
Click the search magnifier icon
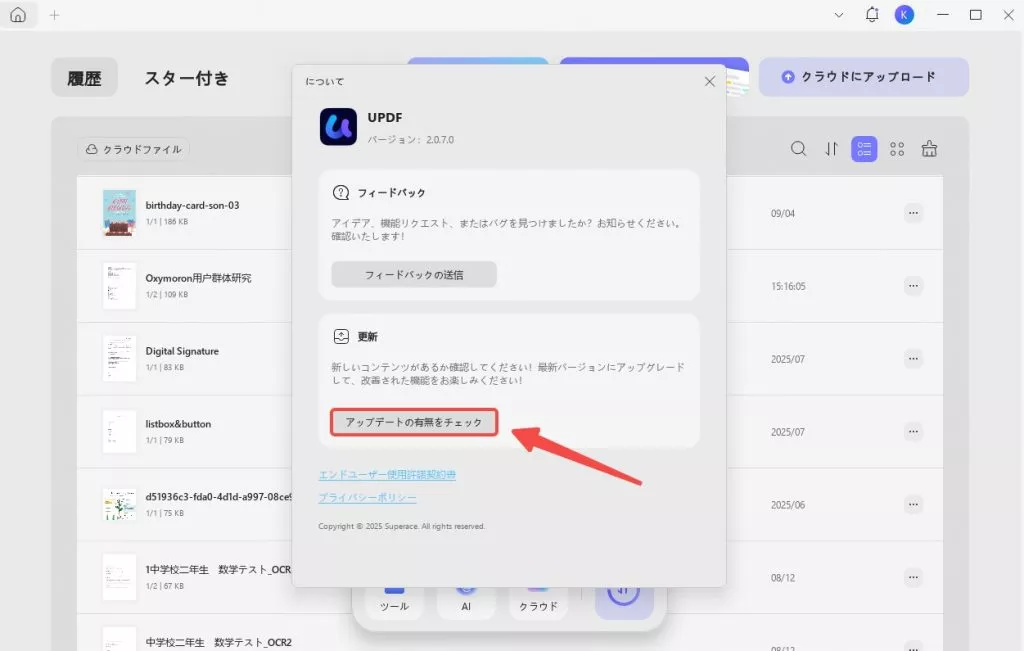click(798, 149)
